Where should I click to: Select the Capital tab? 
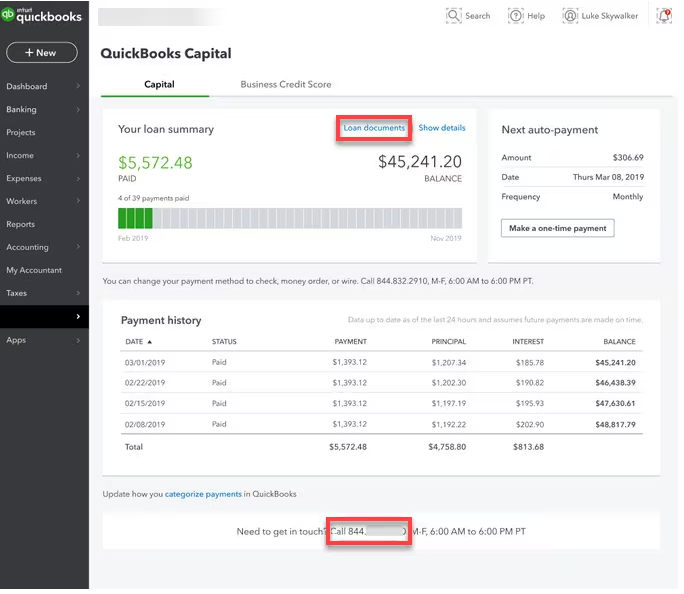click(x=159, y=85)
